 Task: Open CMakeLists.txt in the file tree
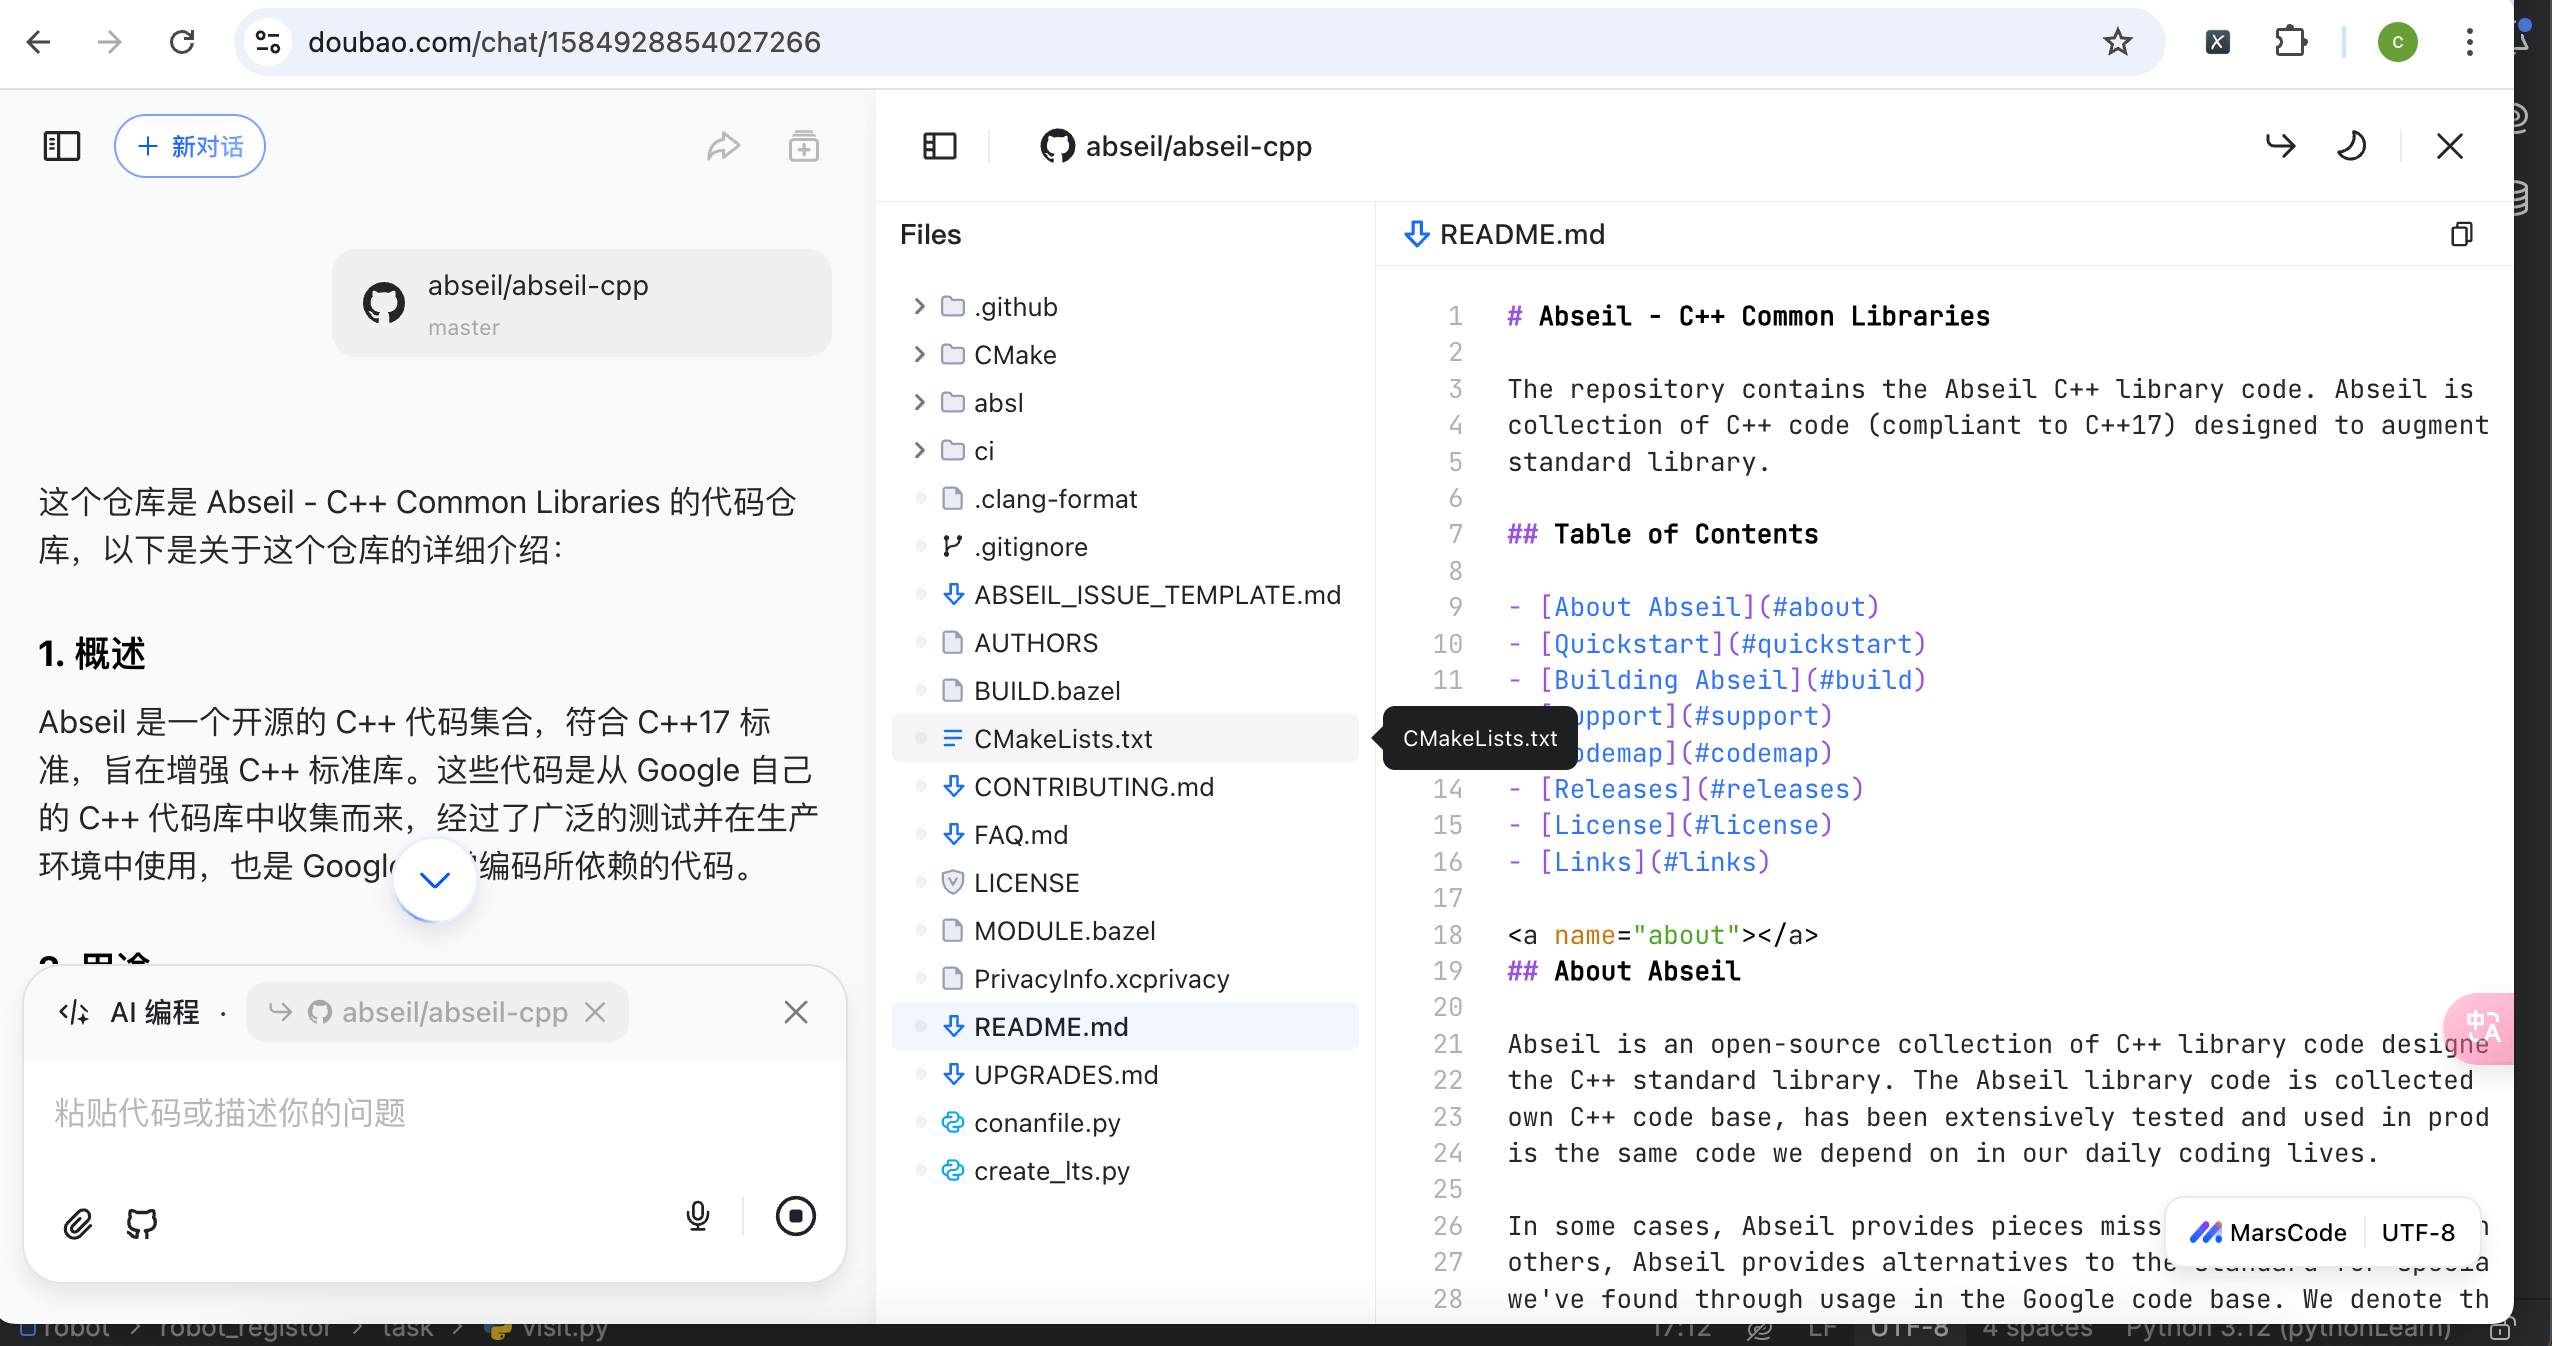coord(1125,738)
